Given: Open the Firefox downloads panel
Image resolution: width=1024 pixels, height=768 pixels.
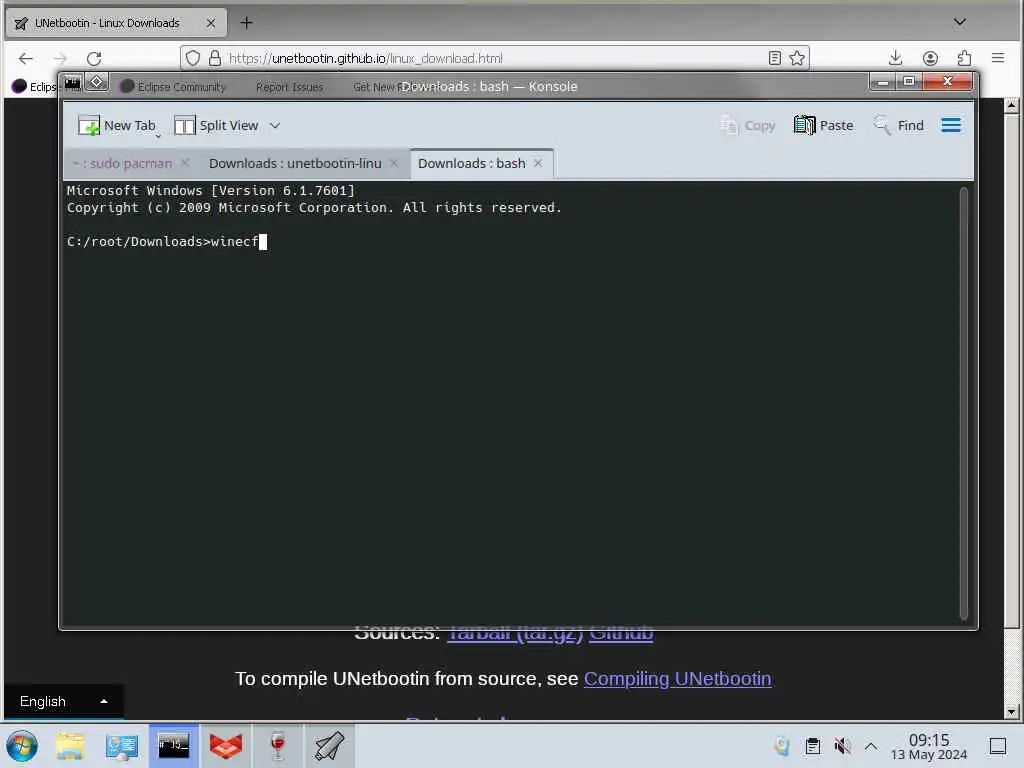Looking at the screenshot, I should click(895, 58).
